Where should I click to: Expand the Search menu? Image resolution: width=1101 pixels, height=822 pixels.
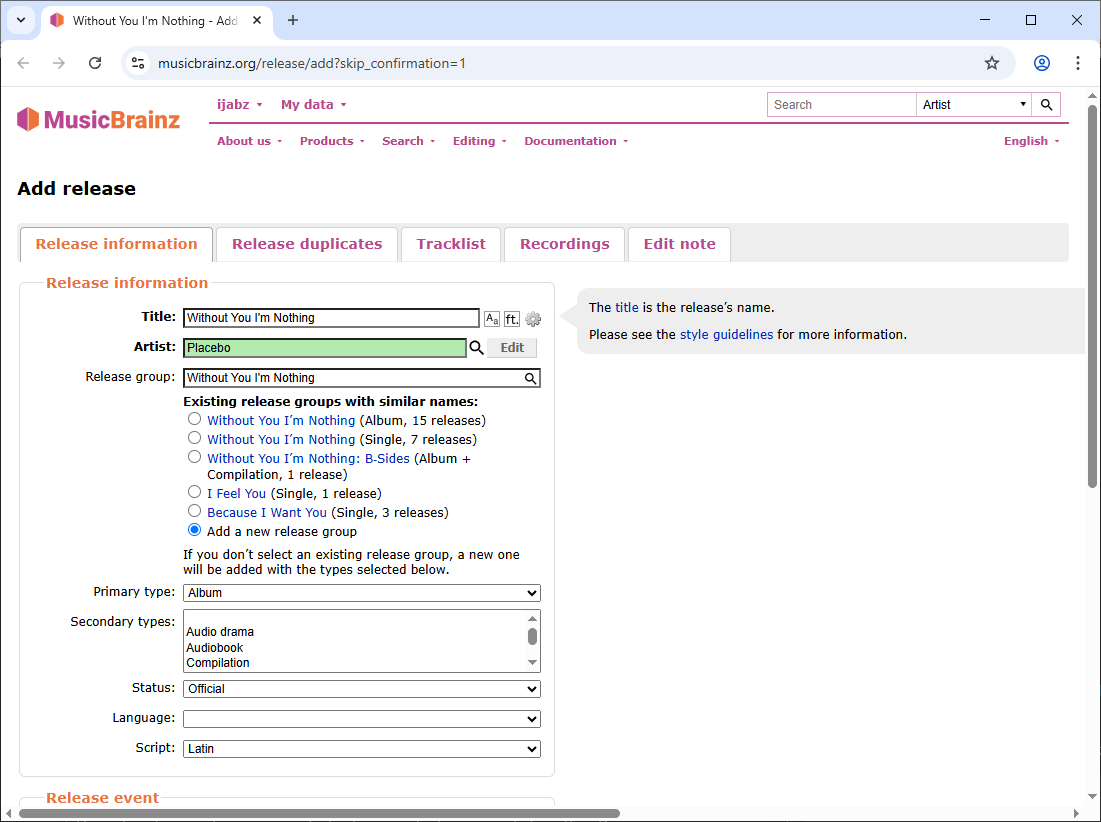tap(409, 141)
